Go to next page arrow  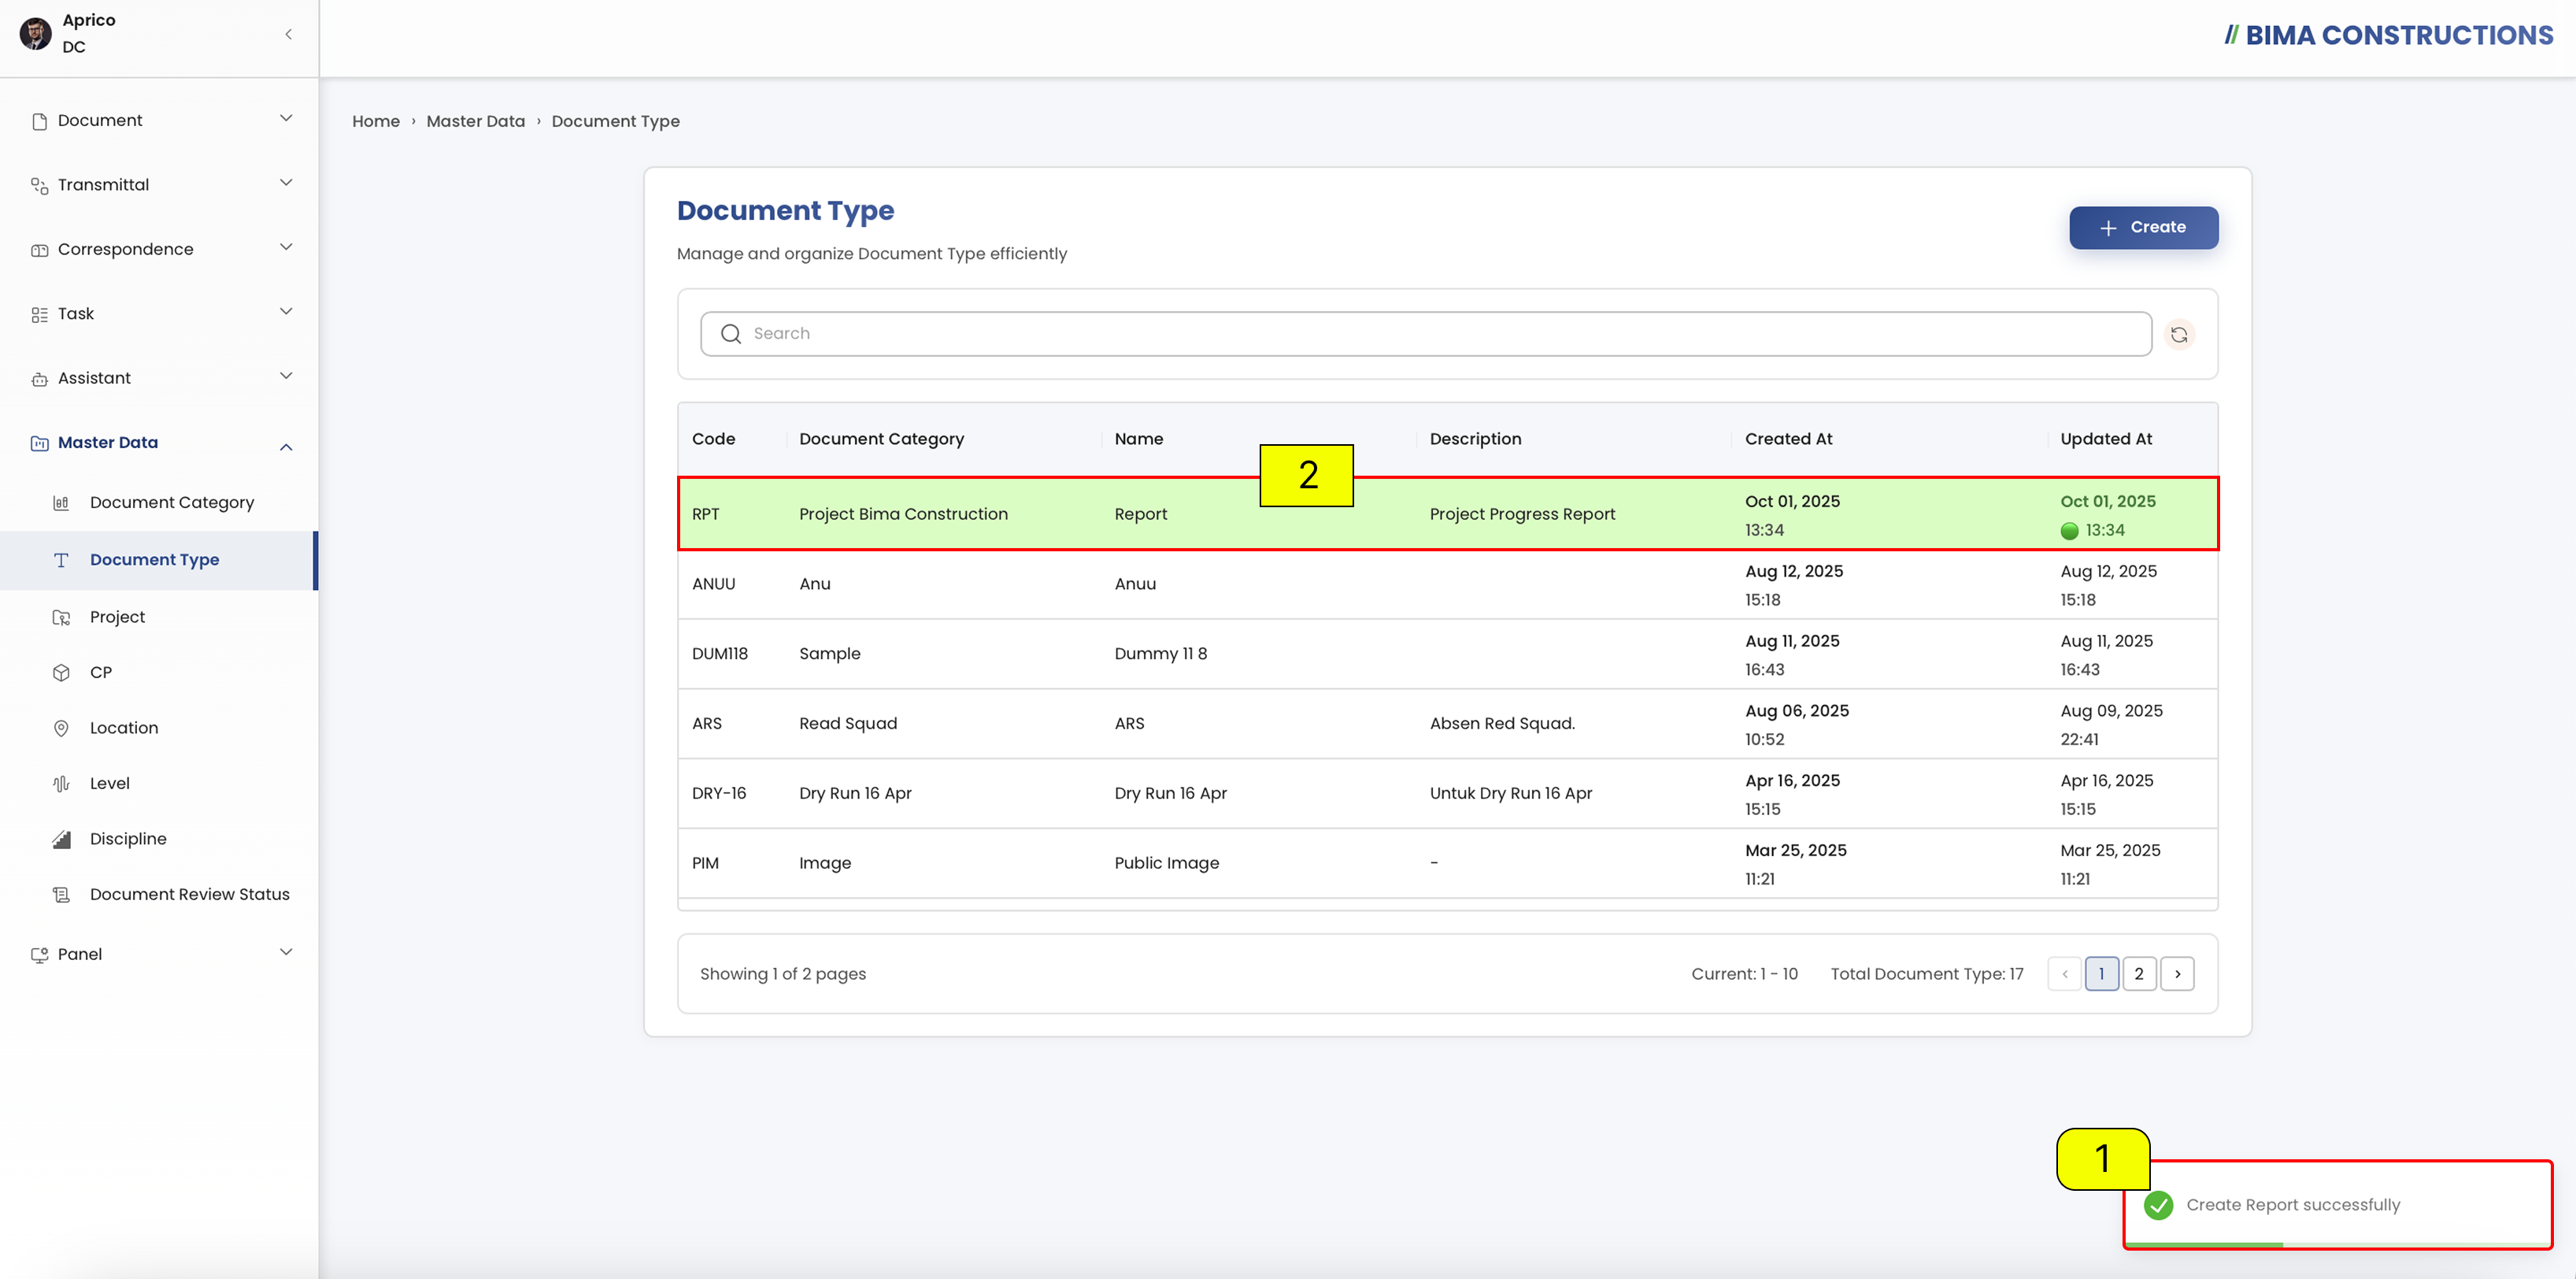point(2177,974)
